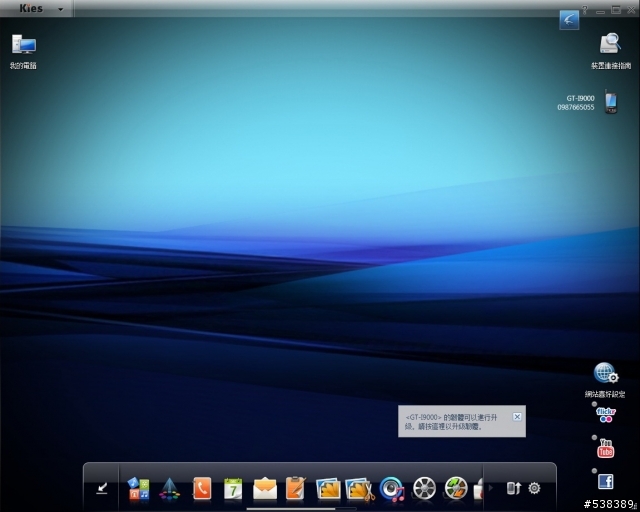Open the Facebook shortcut
The image size is (640, 512).
(x=606, y=481)
